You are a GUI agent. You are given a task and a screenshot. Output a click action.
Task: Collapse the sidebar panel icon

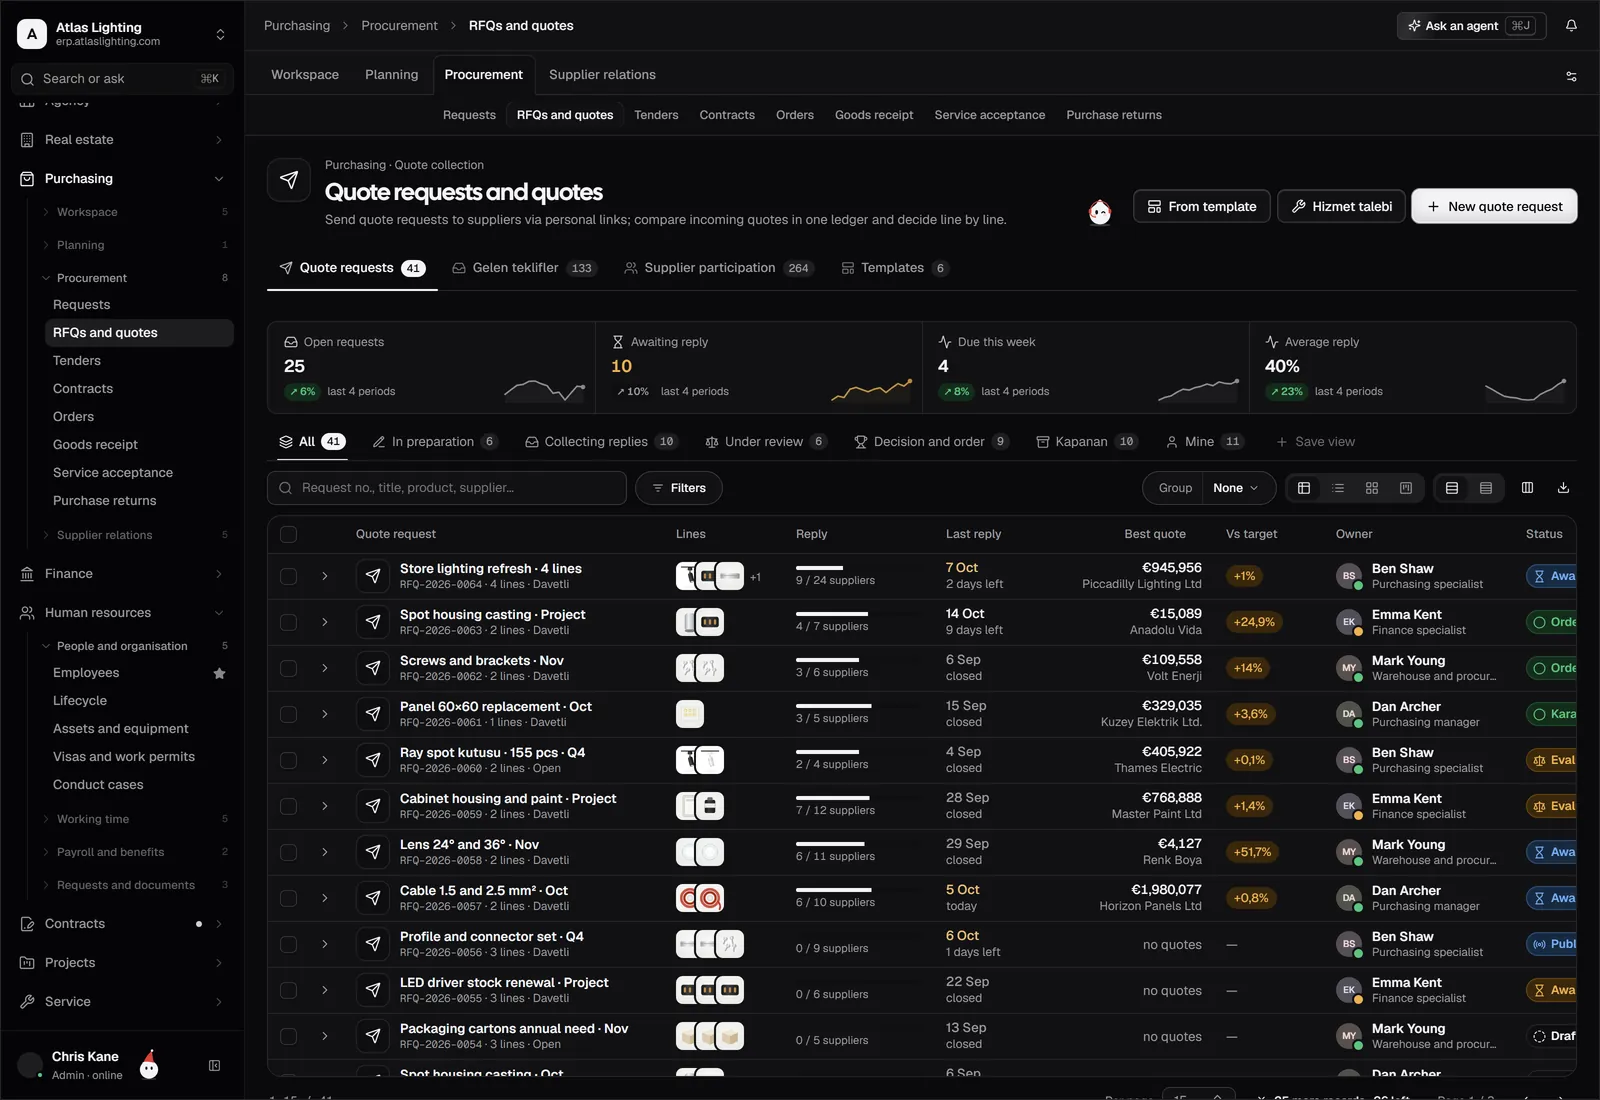coord(214,1066)
